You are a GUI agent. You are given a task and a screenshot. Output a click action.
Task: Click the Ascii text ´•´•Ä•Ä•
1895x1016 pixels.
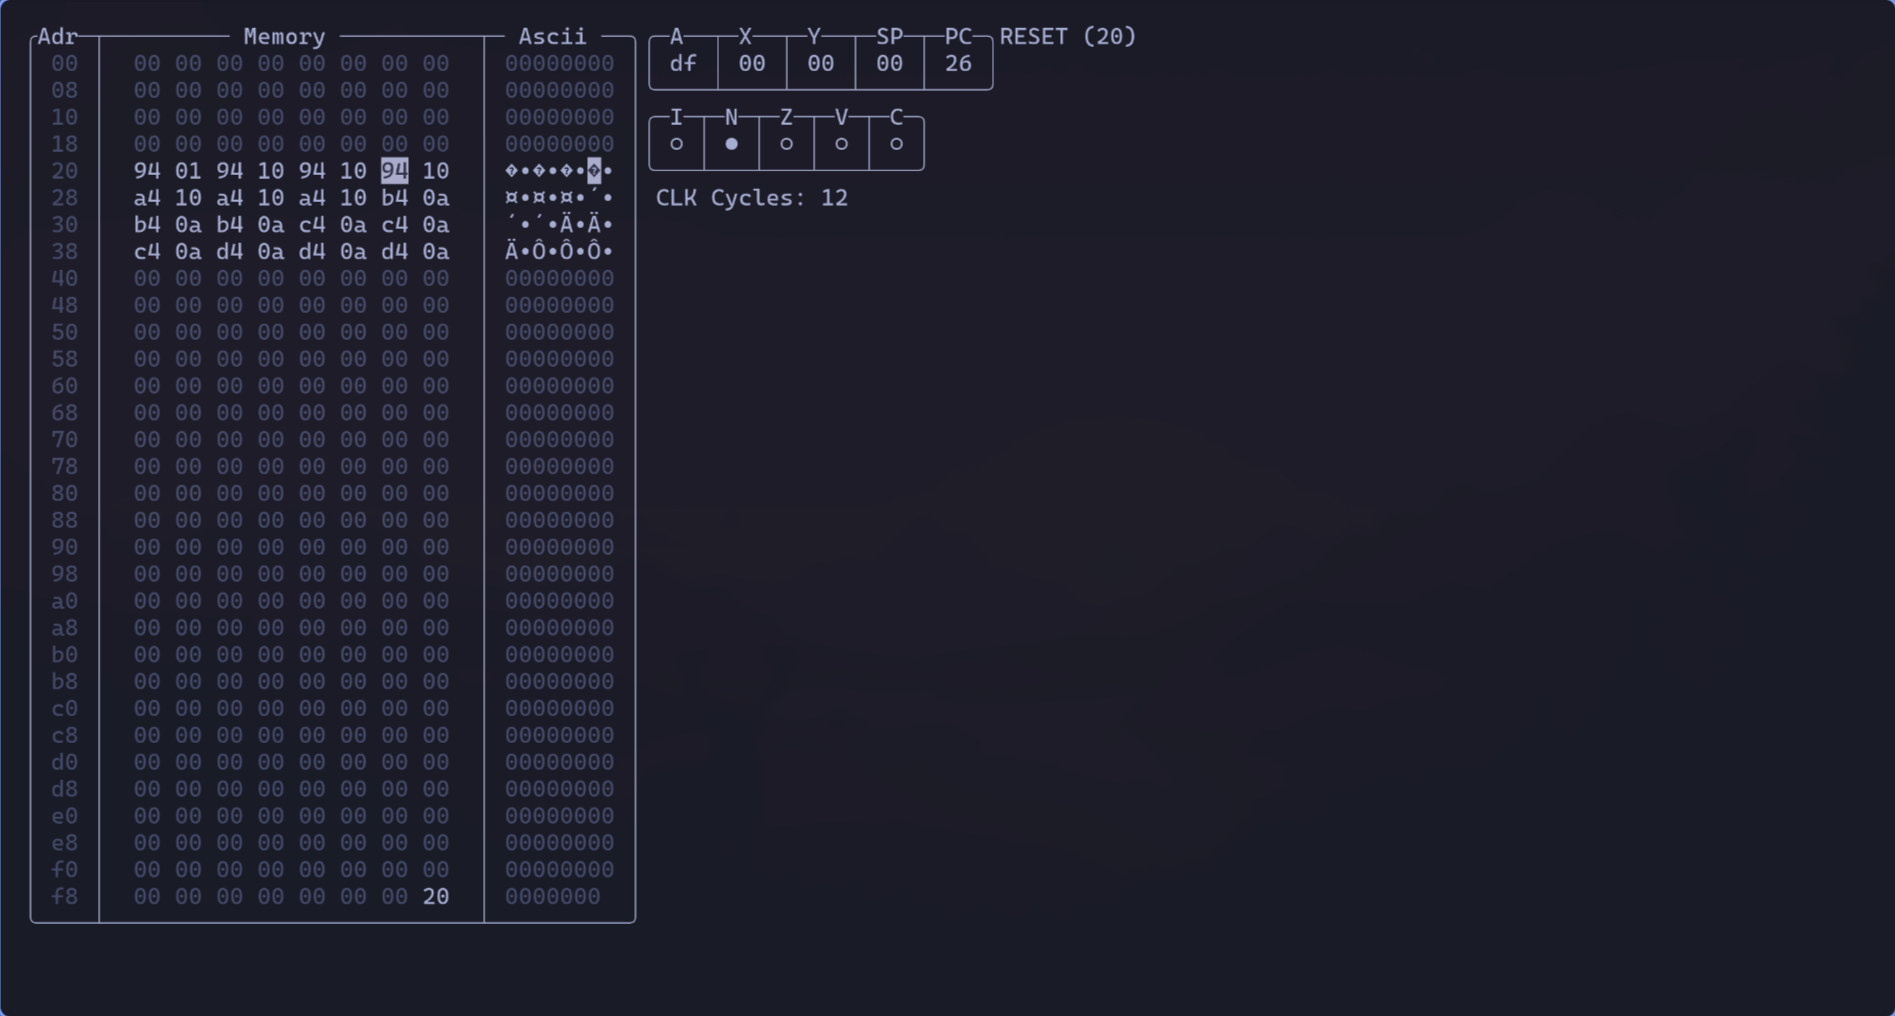tap(559, 225)
